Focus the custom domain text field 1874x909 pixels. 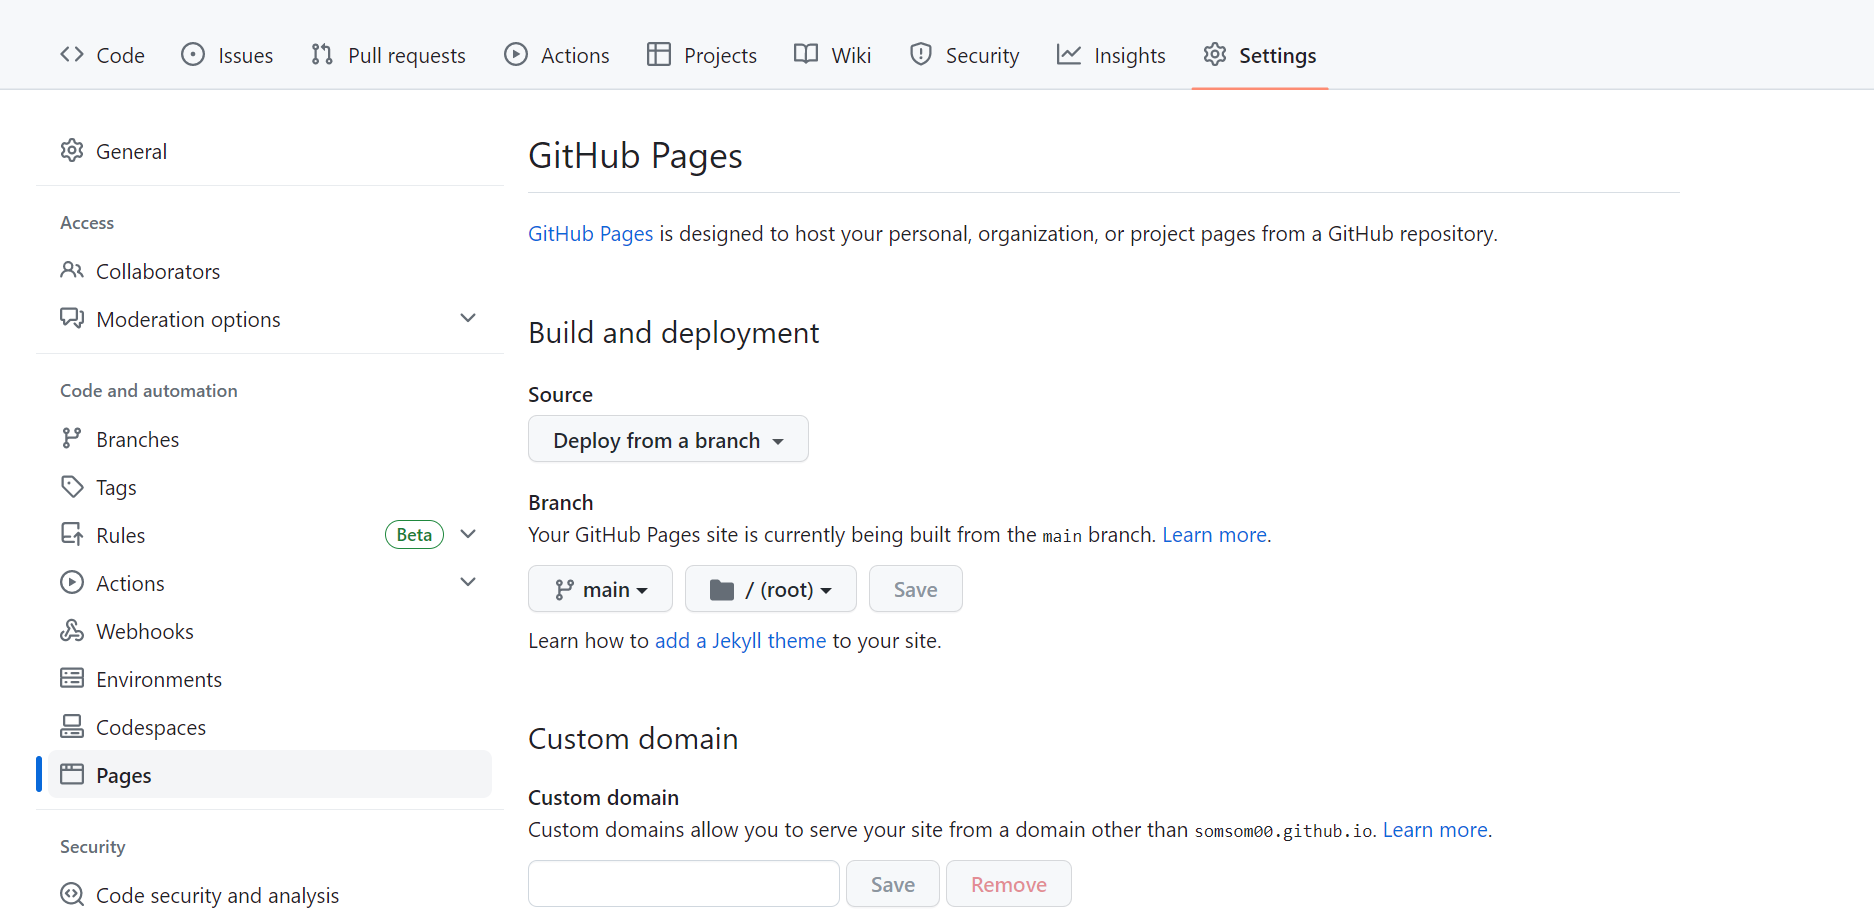click(684, 884)
